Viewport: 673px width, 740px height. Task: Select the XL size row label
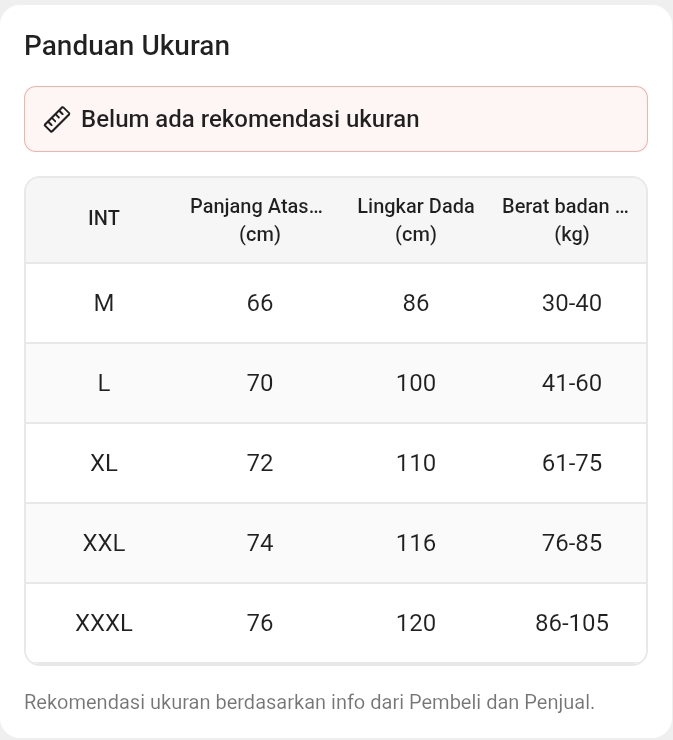click(104, 463)
